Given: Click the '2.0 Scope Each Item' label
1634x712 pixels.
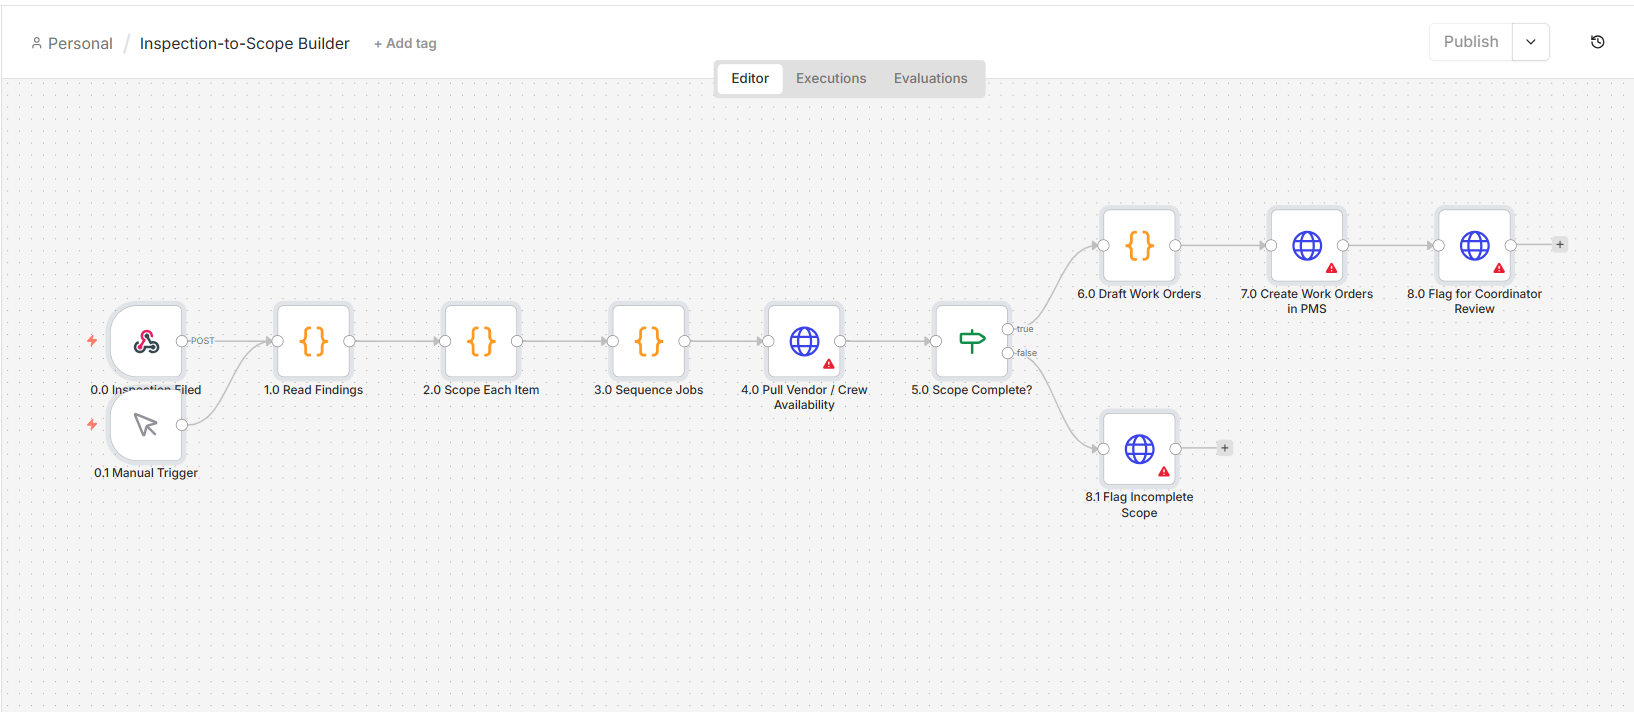Looking at the screenshot, I should [x=481, y=390].
